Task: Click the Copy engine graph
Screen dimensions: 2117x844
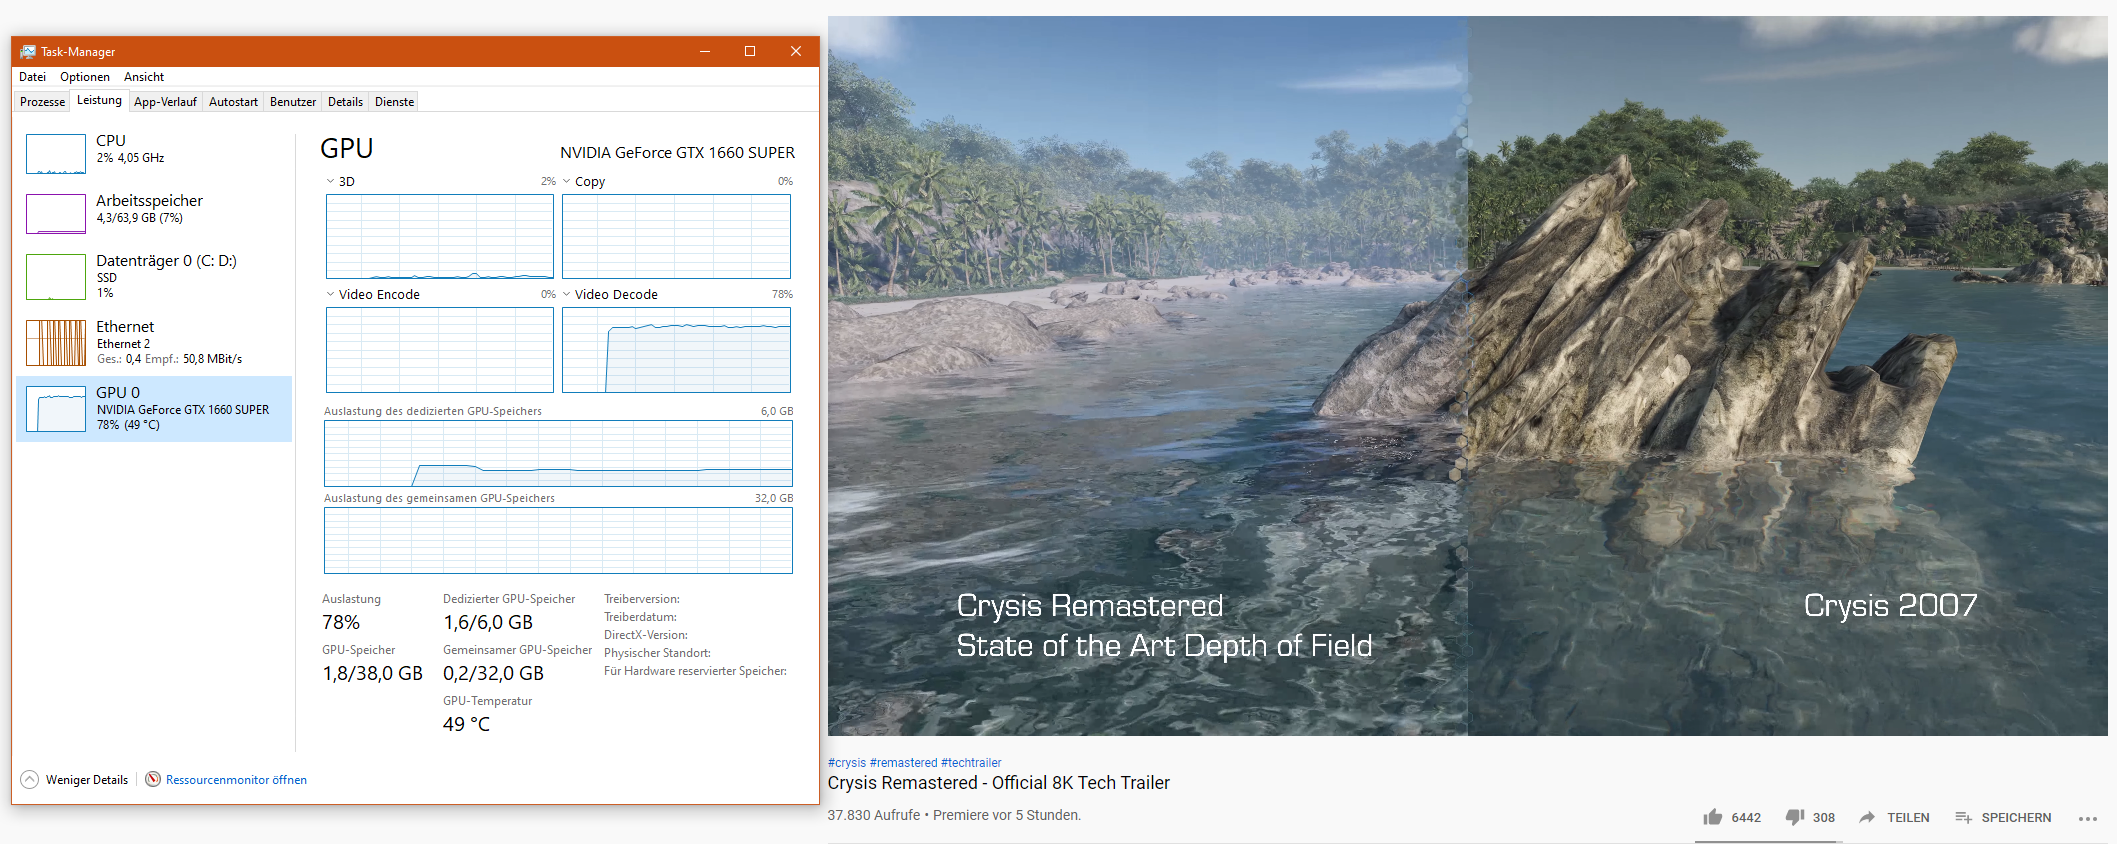Action: [676, 236]
